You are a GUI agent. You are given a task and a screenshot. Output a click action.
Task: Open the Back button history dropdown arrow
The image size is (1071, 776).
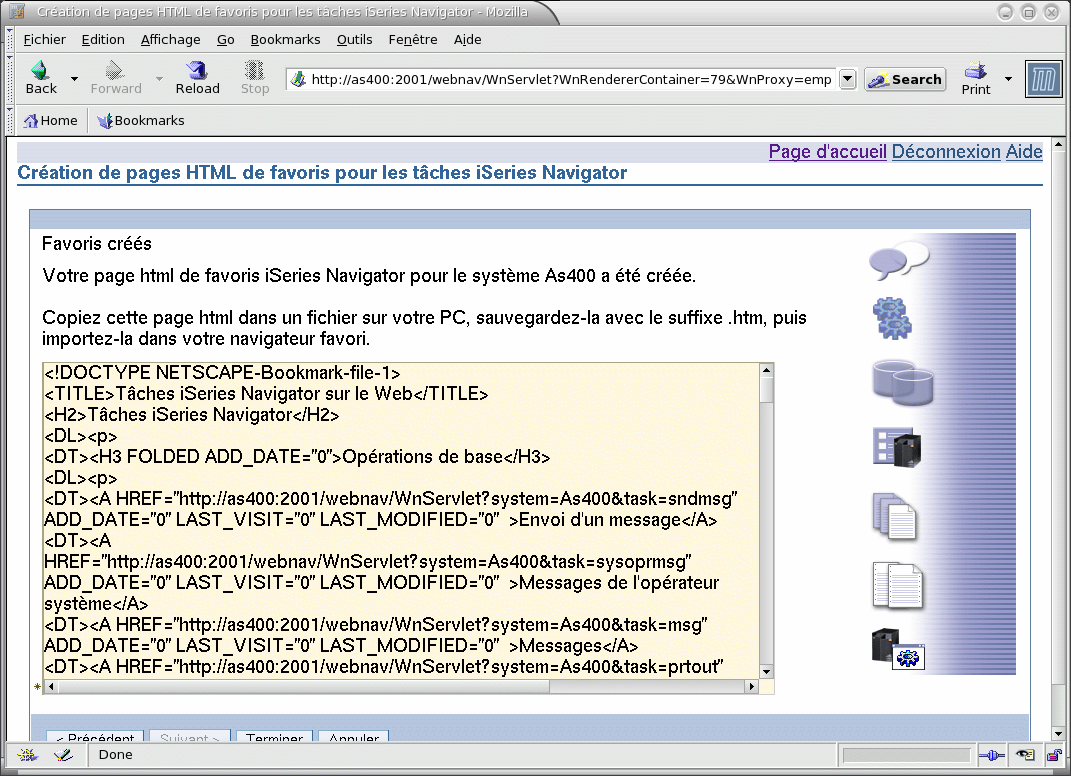[x=74, y=79]
